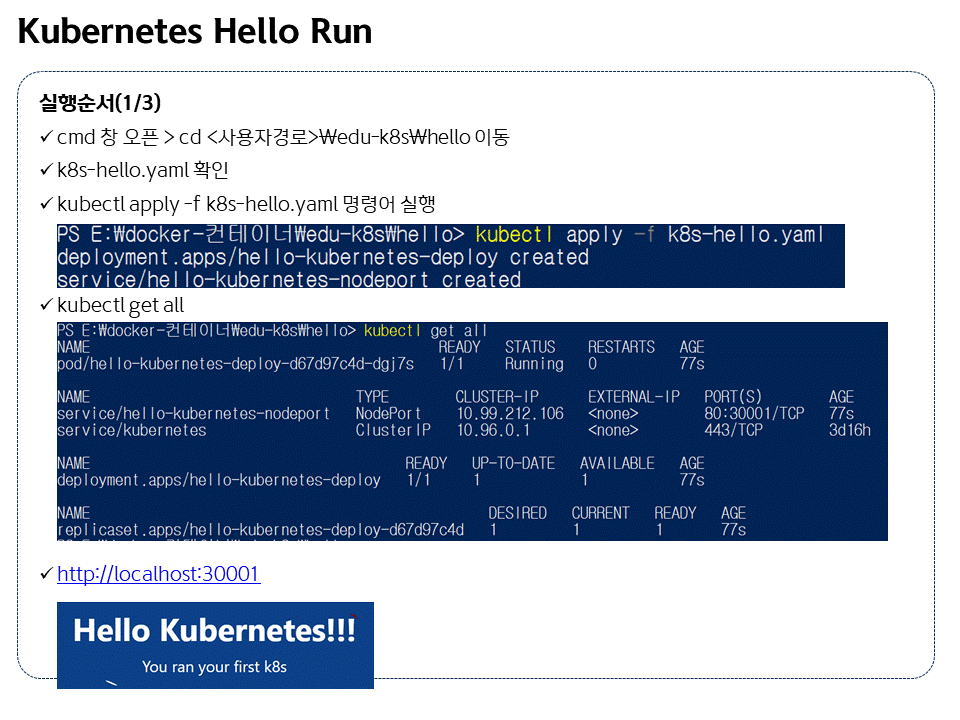Click the 'DESIRED' column header
Screen dimensions: 960x720
pyautogui.click(x=517, y=512)
